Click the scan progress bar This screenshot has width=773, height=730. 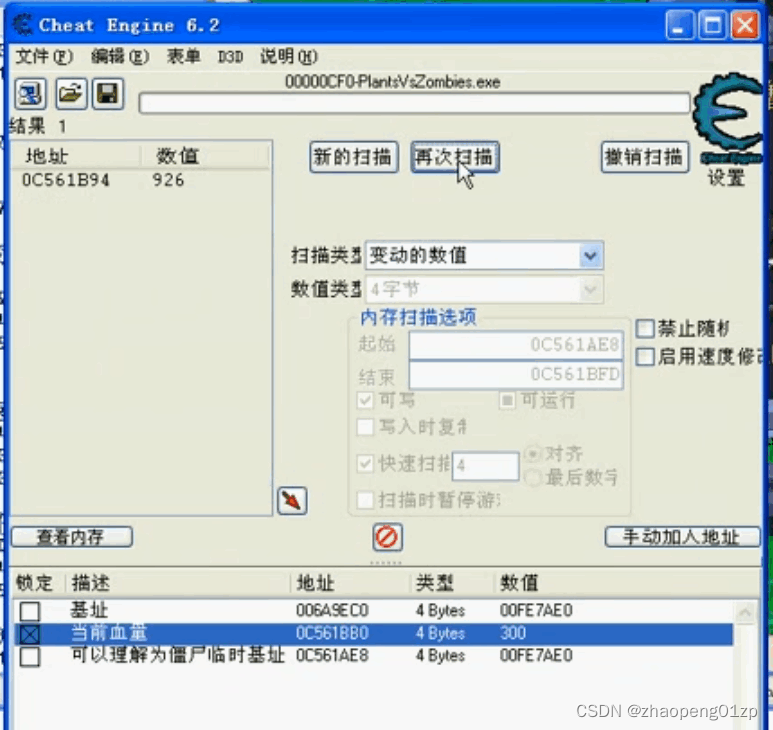coord(414,104)
